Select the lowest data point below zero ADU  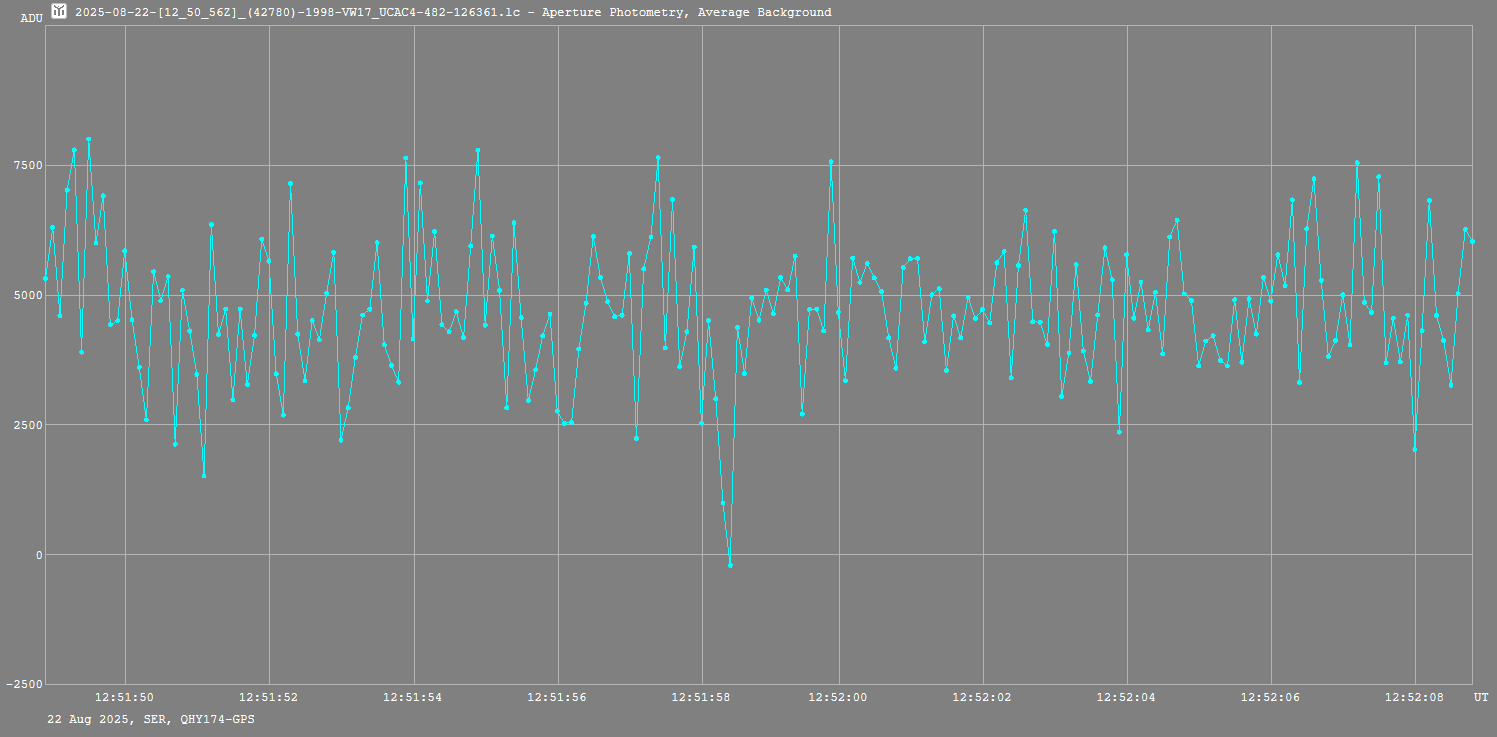pos(730,565)
